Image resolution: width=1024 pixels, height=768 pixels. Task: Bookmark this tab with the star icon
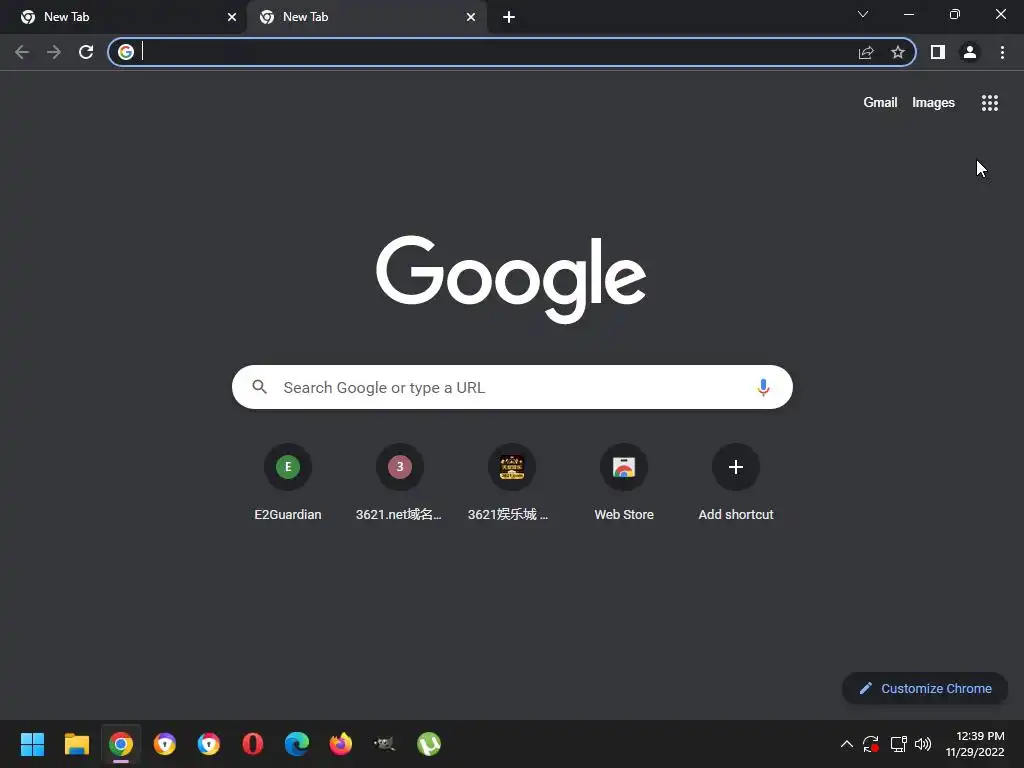898,52
